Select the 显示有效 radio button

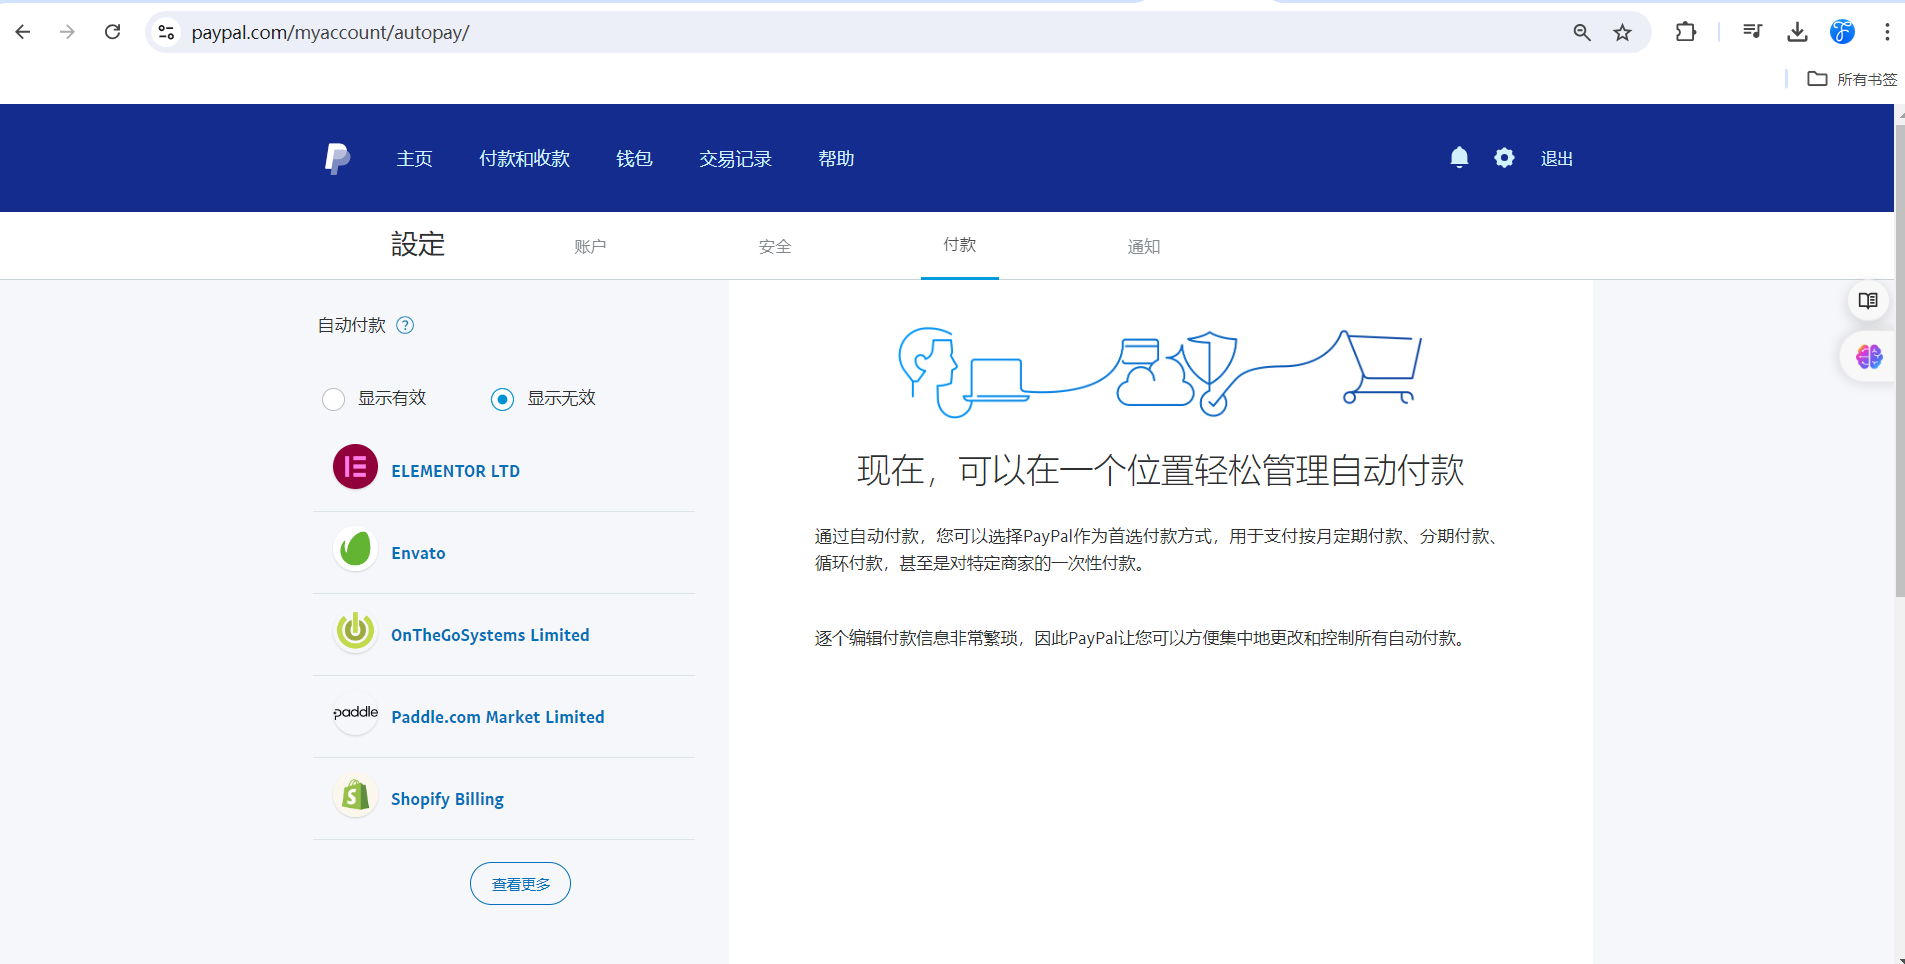333,400
